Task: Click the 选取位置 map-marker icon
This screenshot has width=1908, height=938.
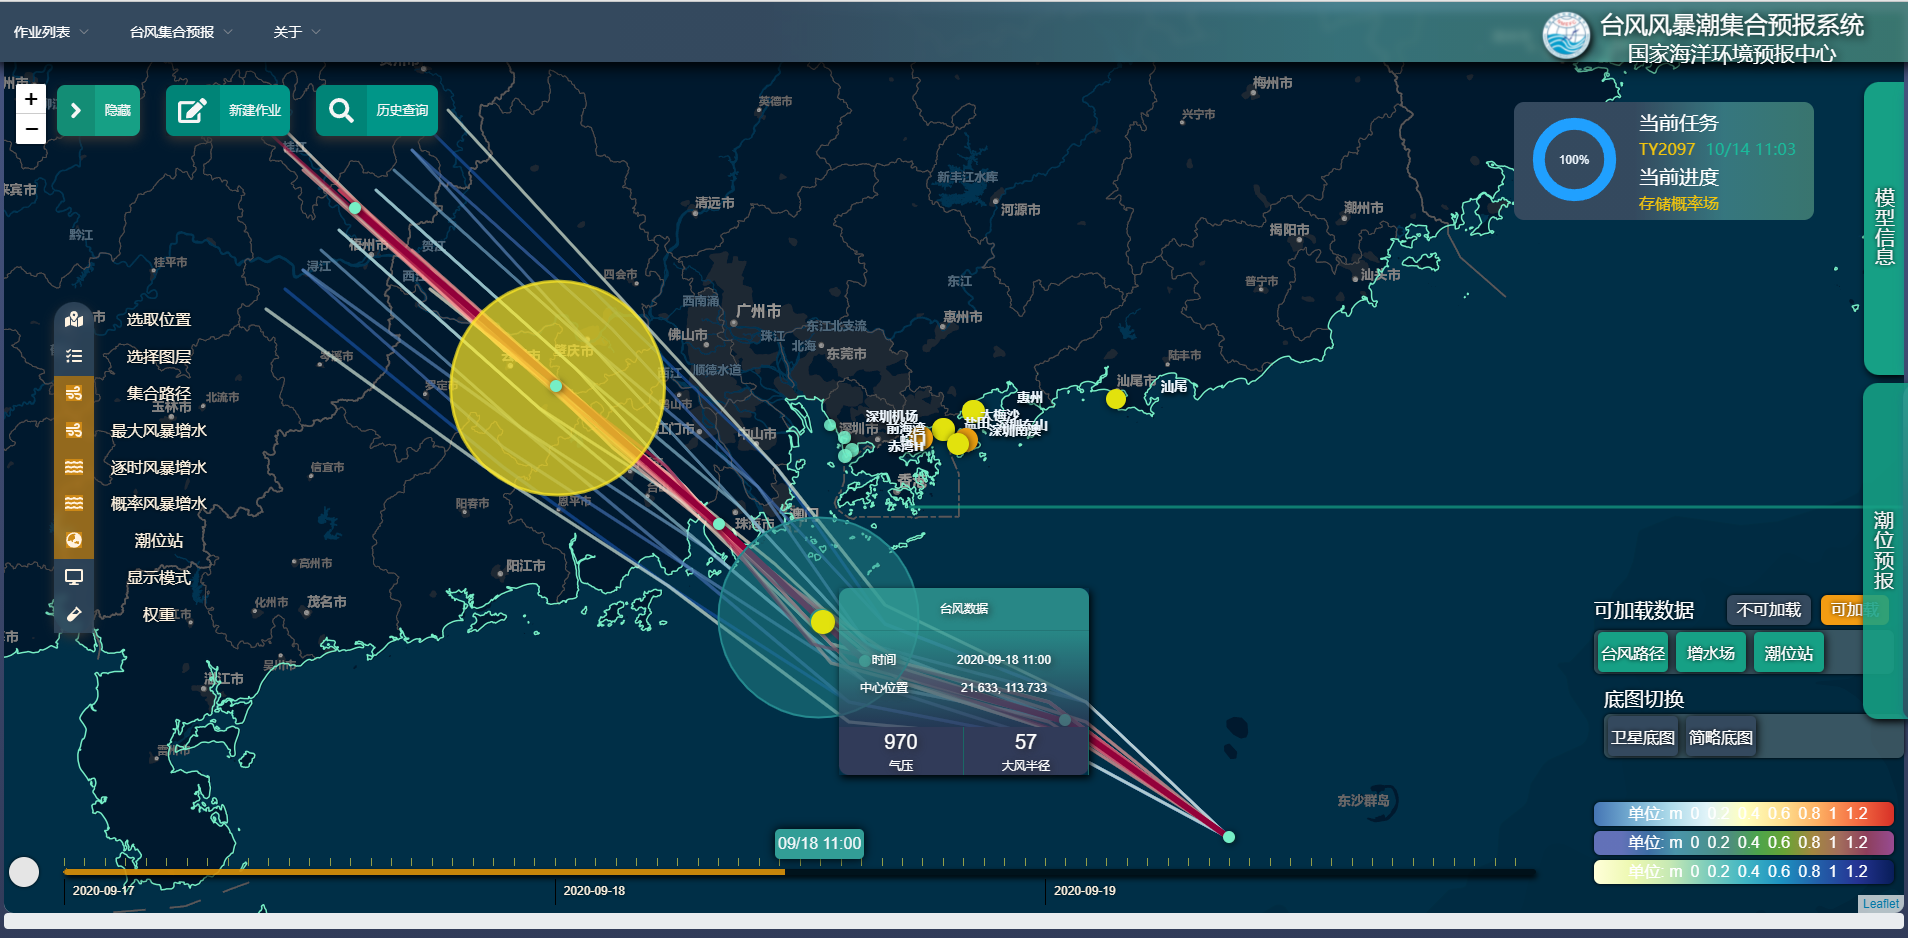Action: pyautogui.click(x=74, y=319)
